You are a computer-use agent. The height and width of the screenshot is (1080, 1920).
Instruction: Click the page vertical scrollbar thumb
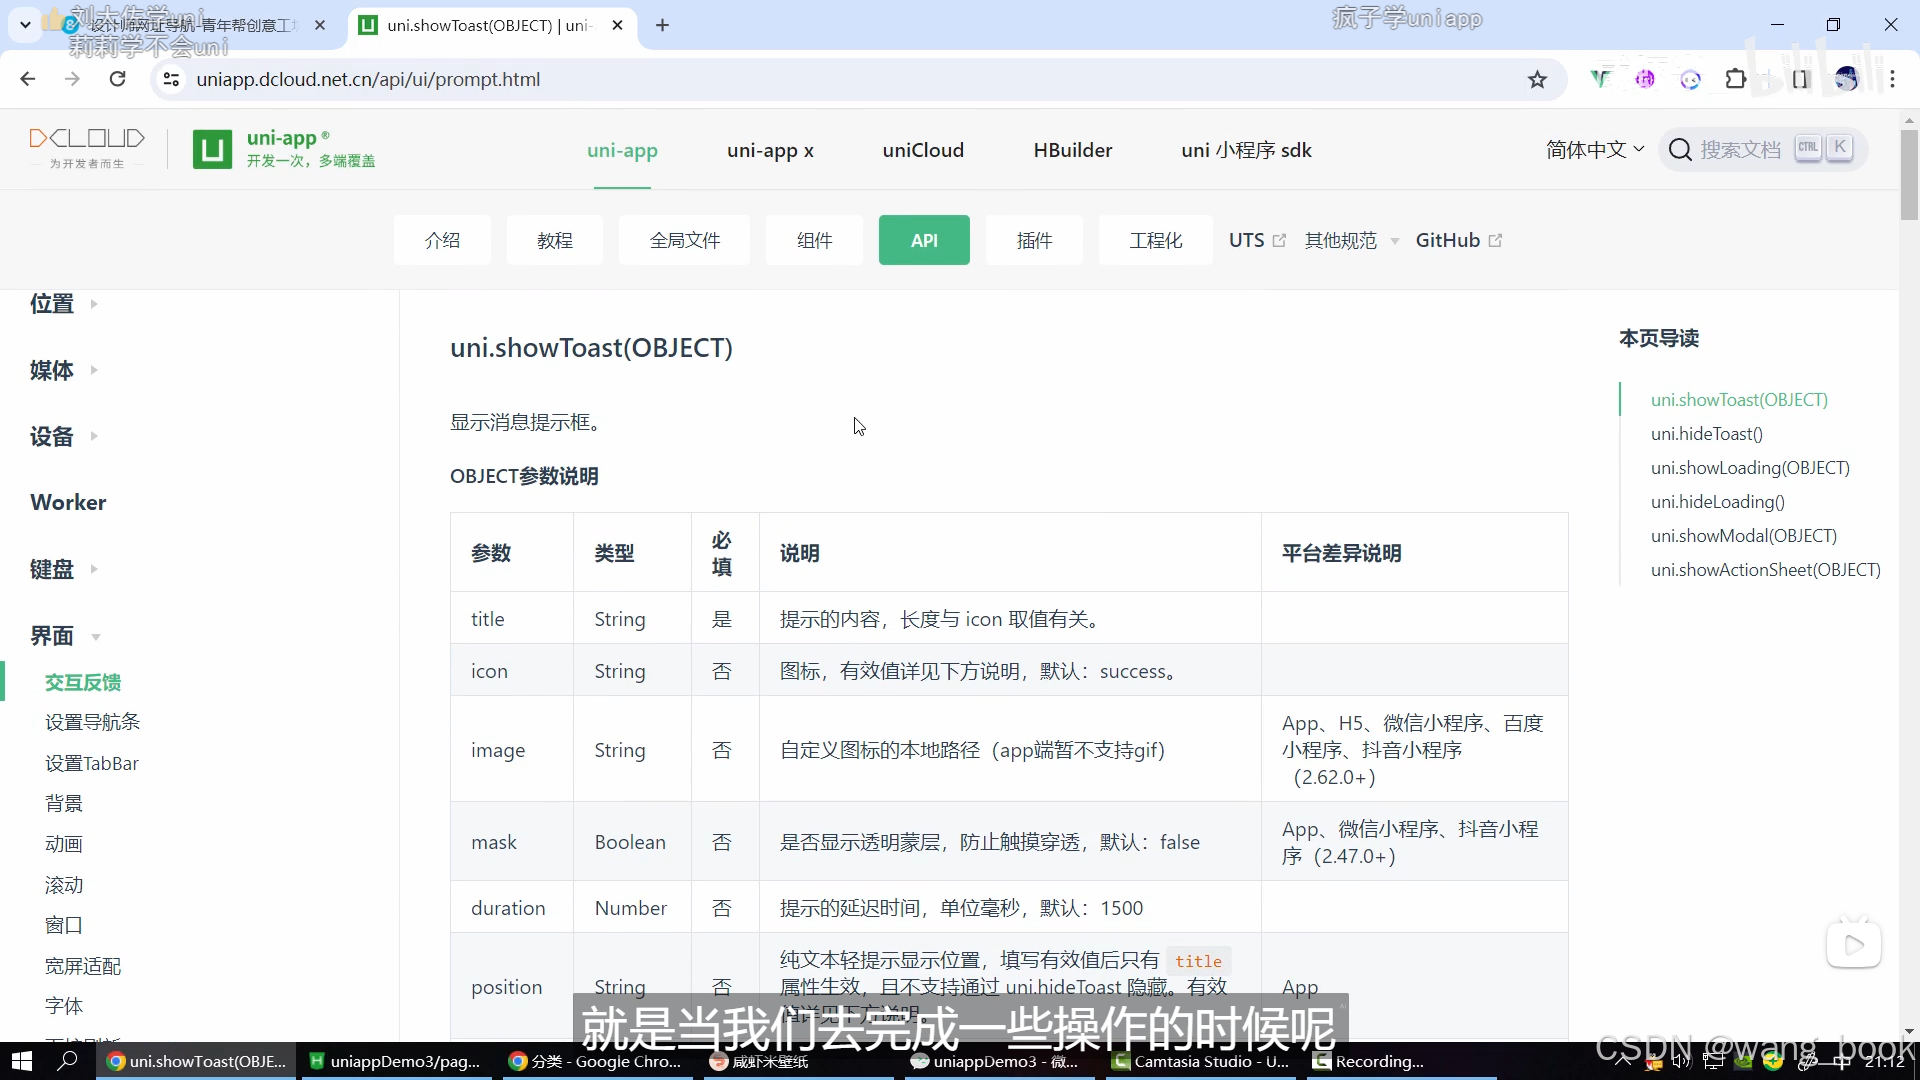[x=1909, y=173]
